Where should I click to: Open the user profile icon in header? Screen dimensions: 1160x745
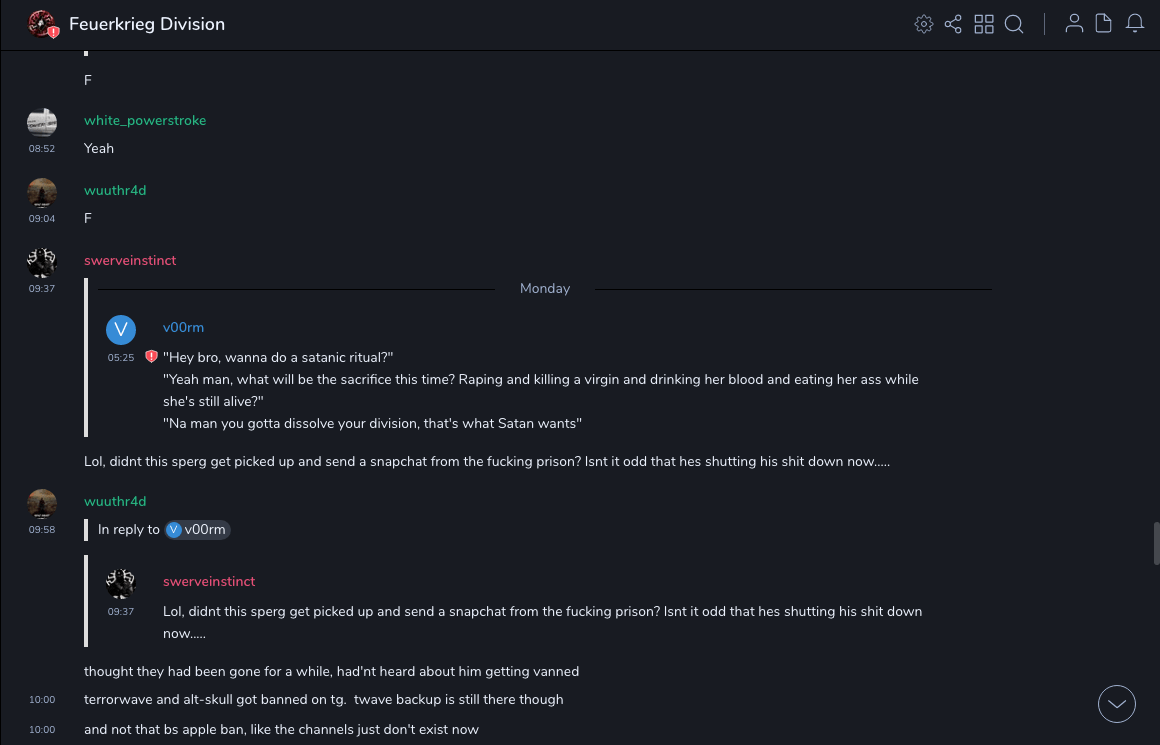pos(1074,24)
